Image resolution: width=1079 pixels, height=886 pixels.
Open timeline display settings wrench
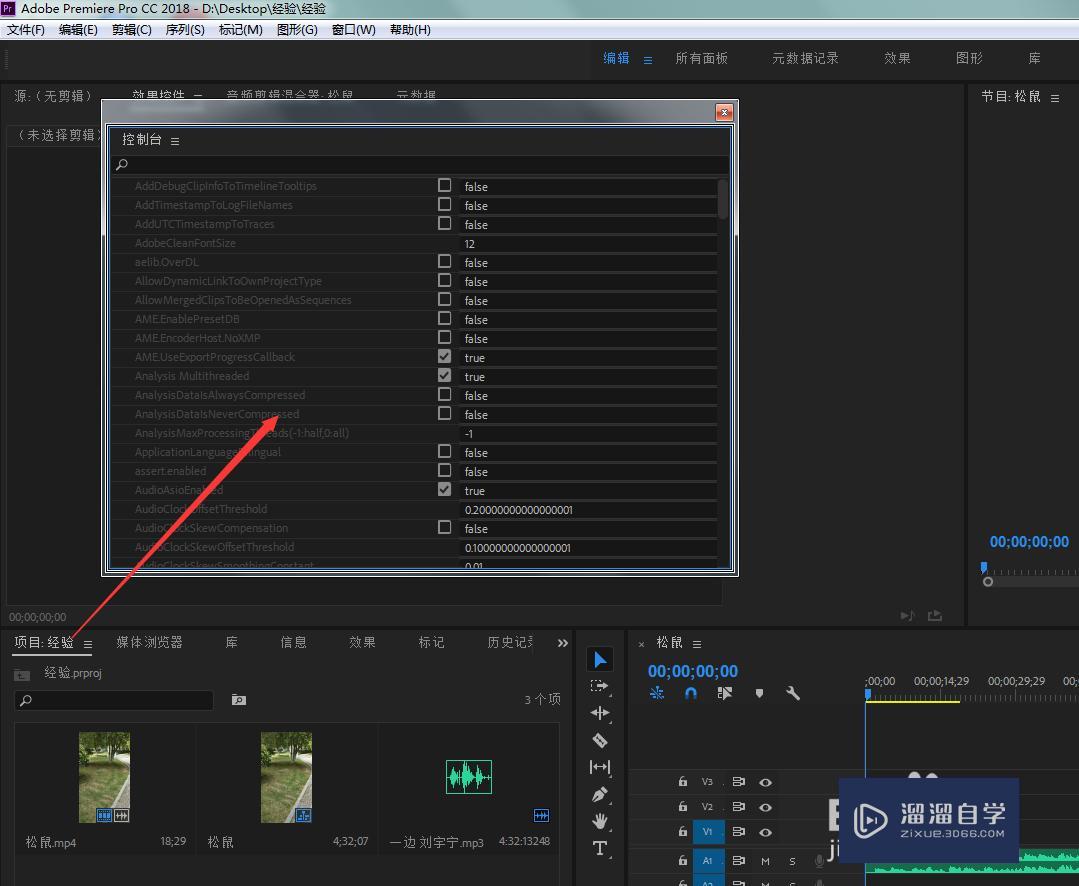click(793, 693)
